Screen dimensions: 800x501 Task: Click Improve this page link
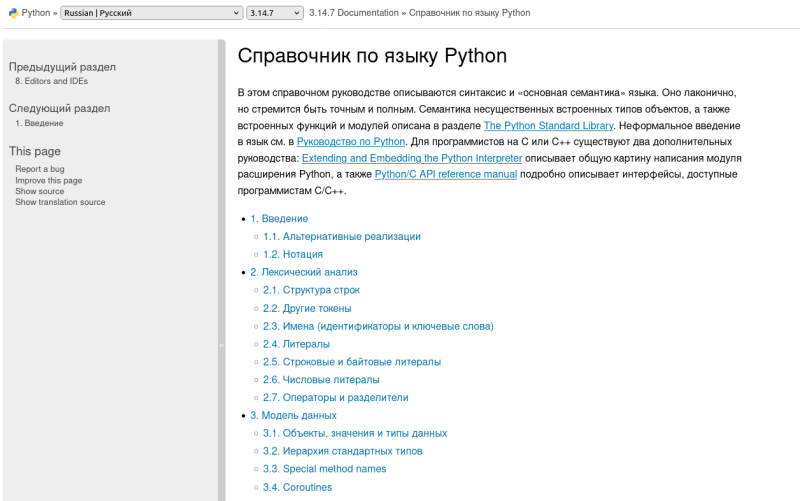[48, 180]
